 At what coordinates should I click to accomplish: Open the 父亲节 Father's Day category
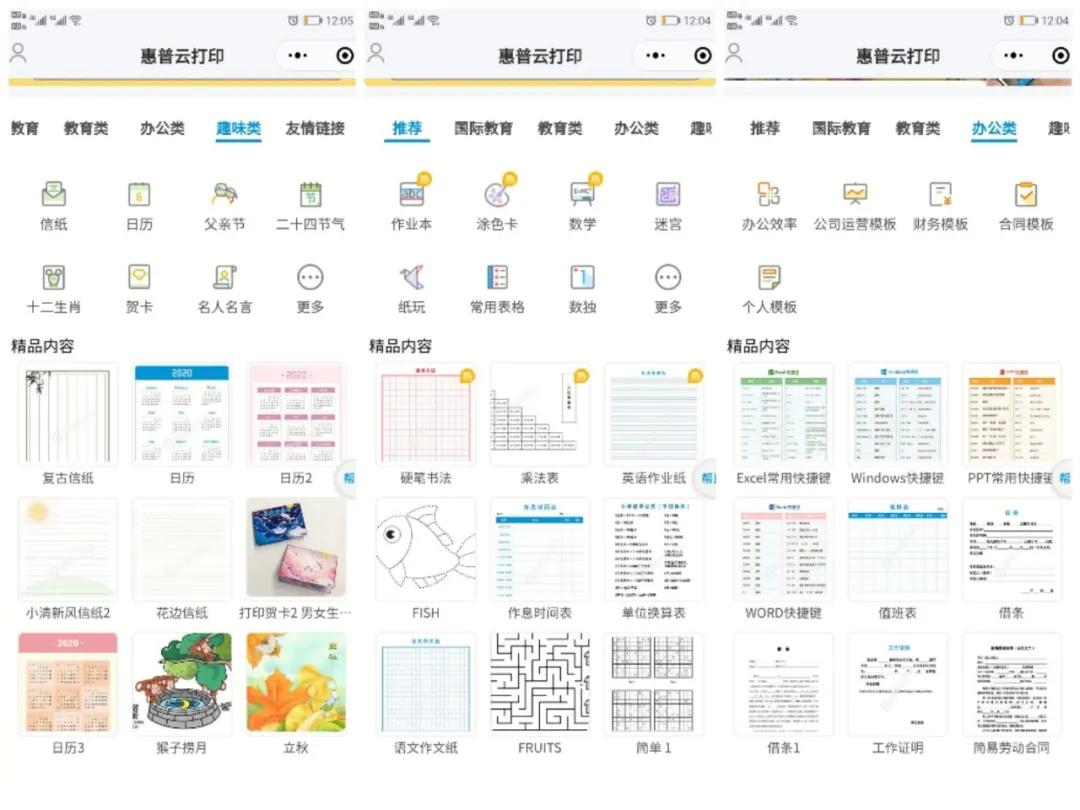coord(224,199)
